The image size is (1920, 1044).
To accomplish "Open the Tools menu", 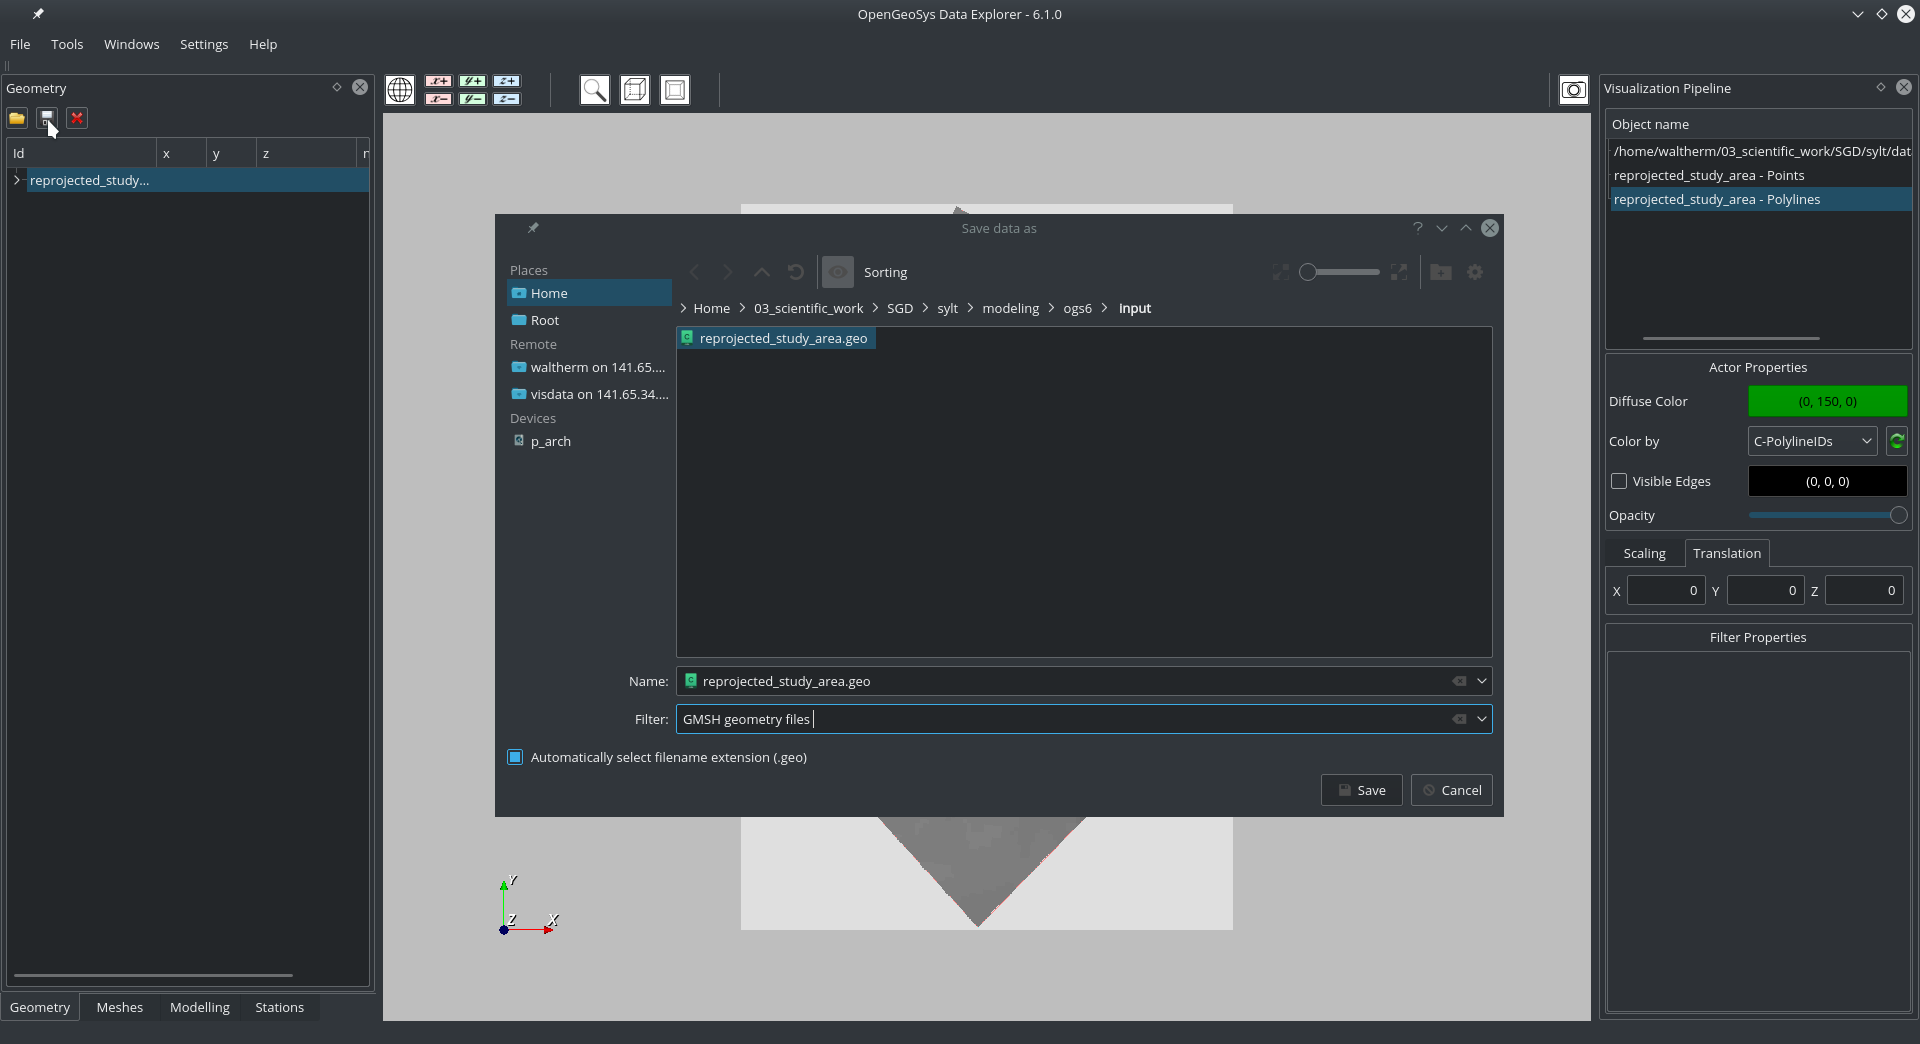I will pos(67,44).
